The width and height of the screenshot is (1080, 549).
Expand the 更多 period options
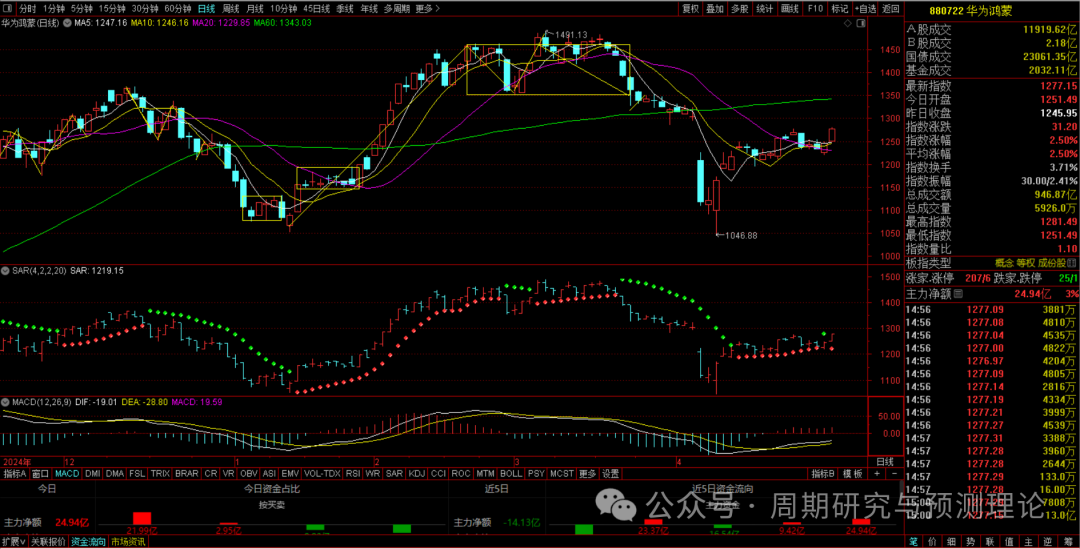click(427, 8)
